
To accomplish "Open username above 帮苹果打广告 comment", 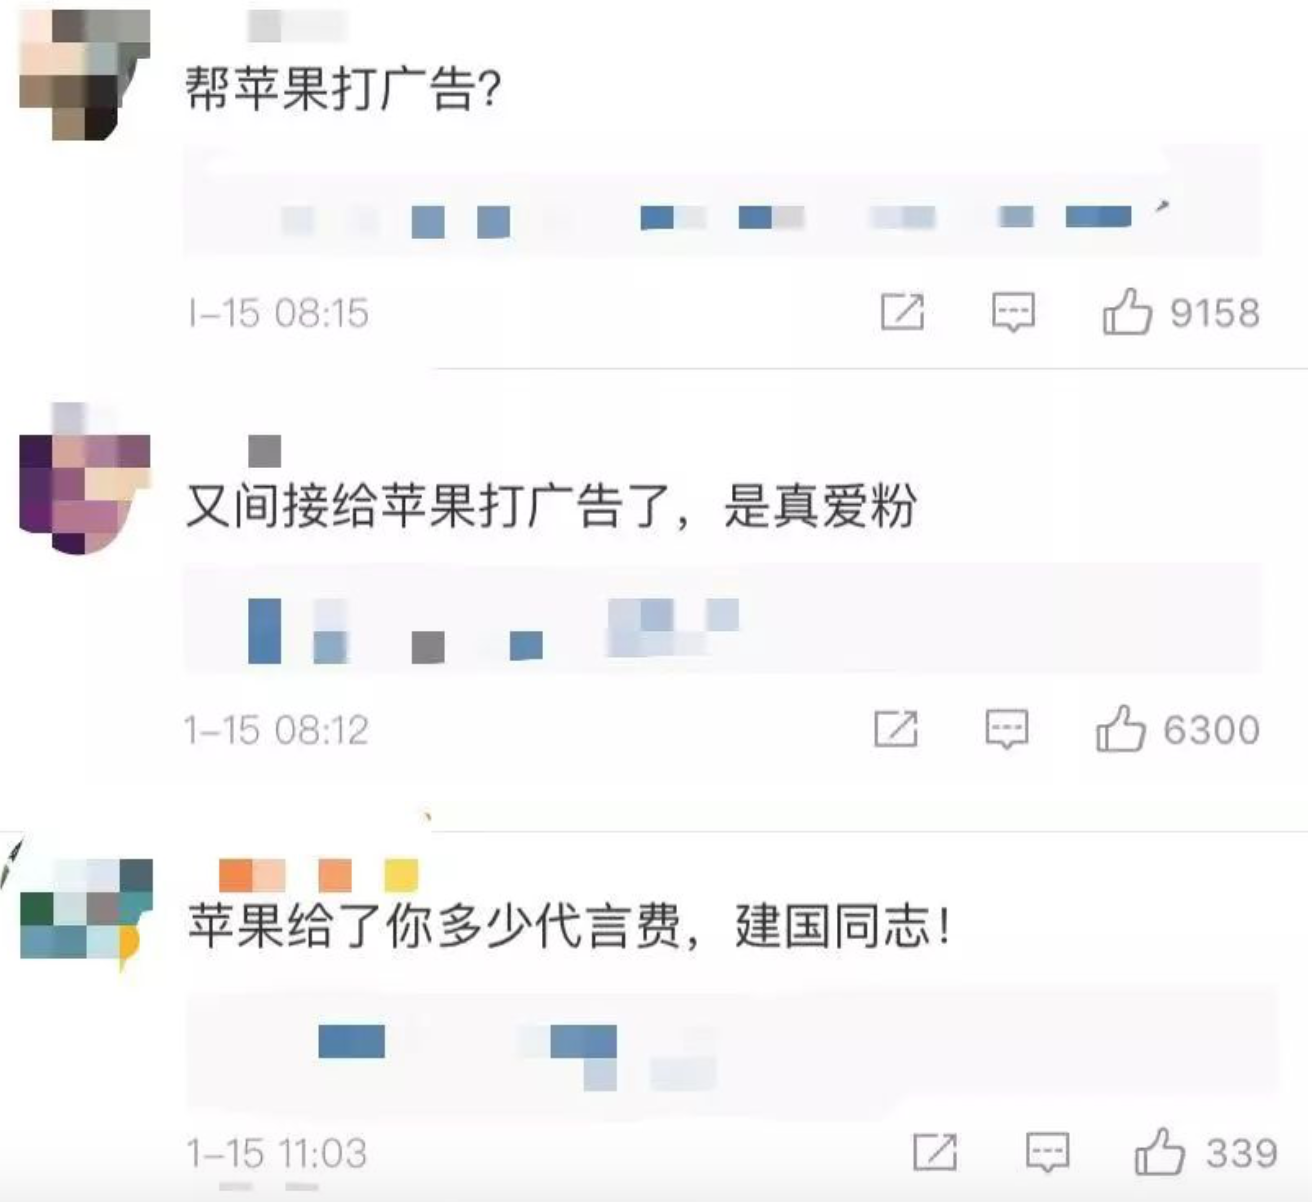I will [x=296, y=26].
